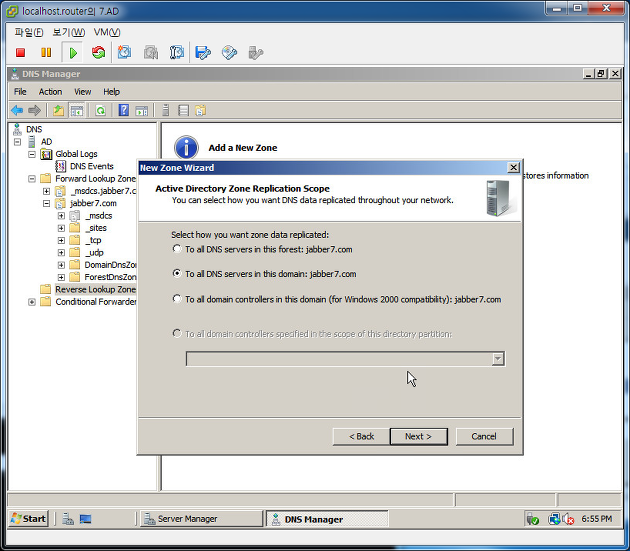Screen dimensions: 630x551
Task: Select DNS Events in the tree
Action: [x=92, y=166]
